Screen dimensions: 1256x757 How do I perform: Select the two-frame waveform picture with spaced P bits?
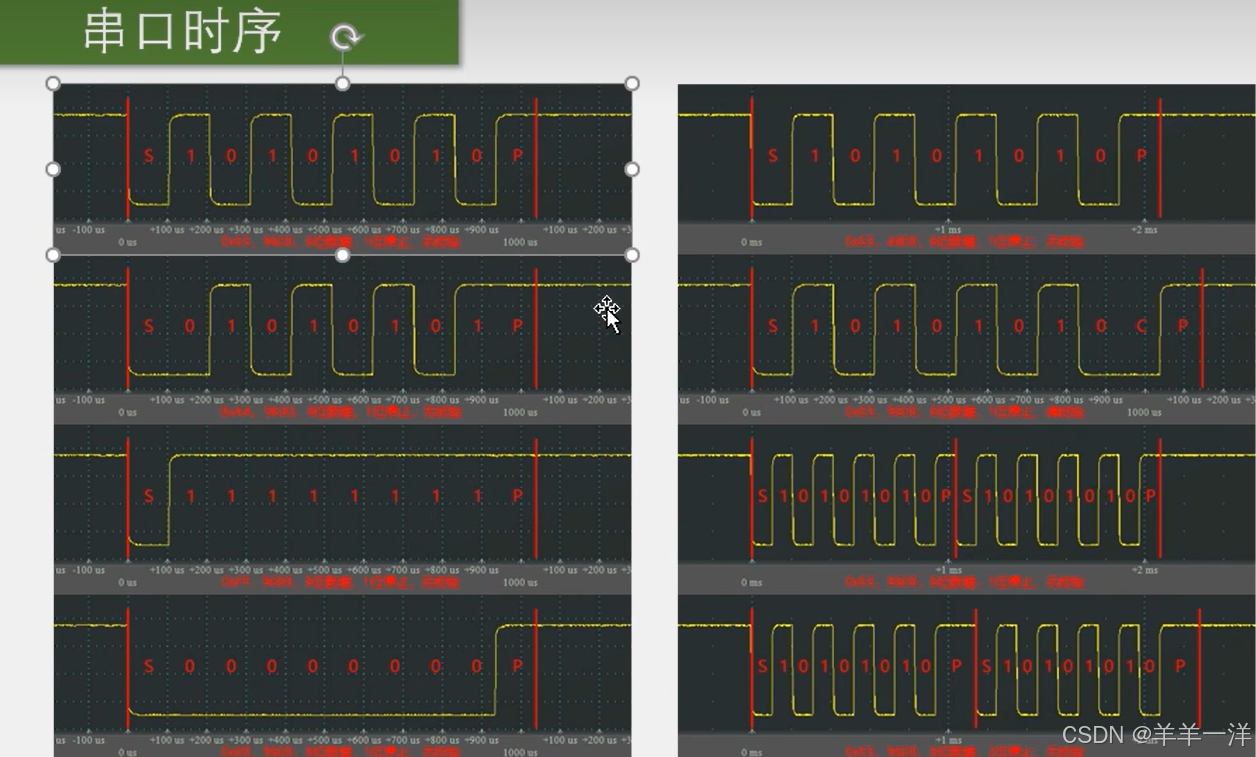(966, 677)
